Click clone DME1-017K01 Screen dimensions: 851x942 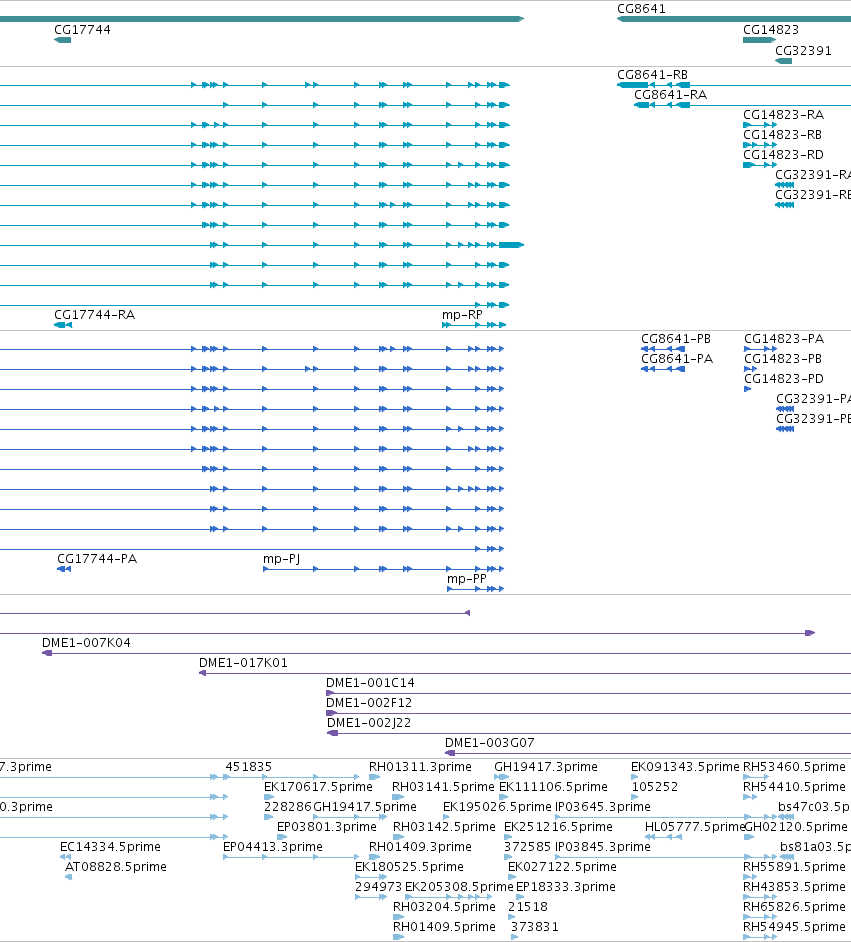[x=243, y=663]
